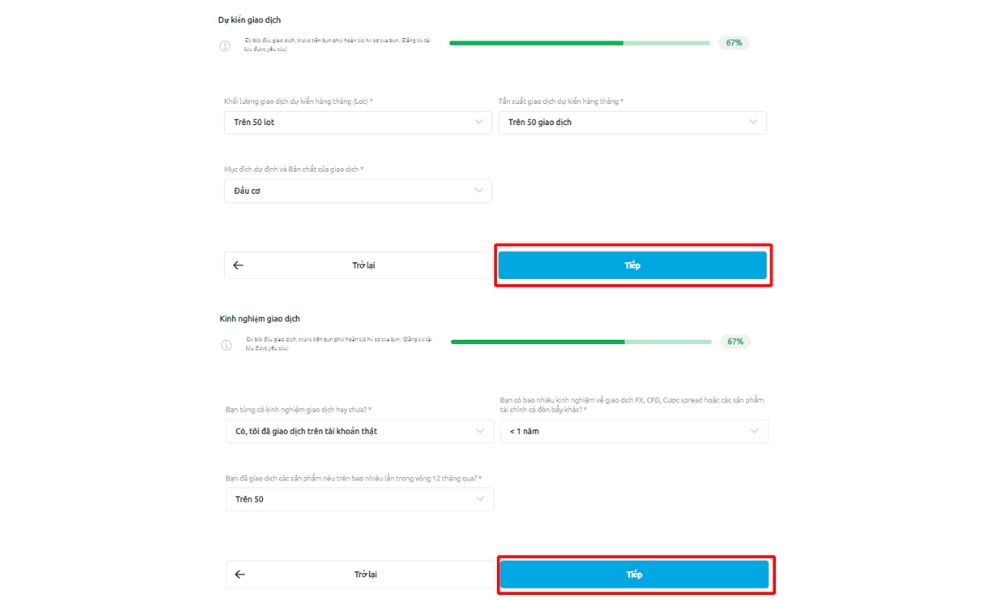The image size is (1000, 600).
Task: Click the left arrow icon above Kinh nghiệm giao dịch
Action: (x=238, y=266)
